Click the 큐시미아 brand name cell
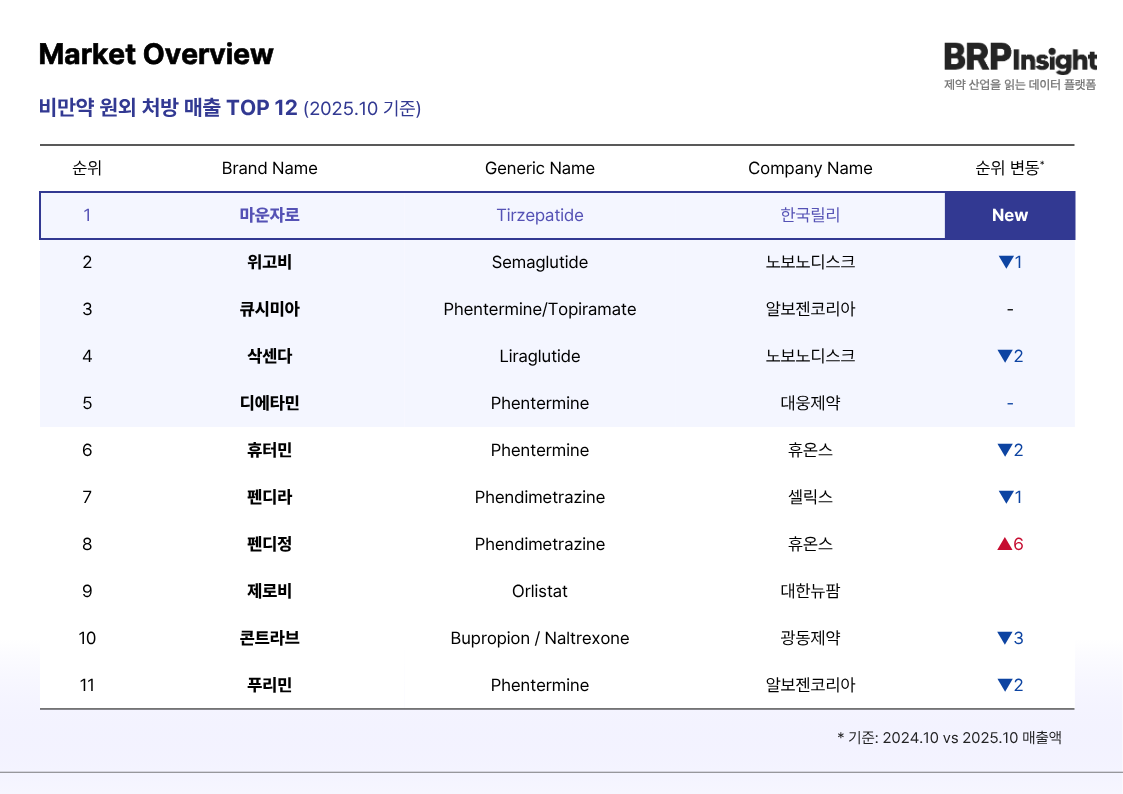Screen dimensions: 1123x794 point(269,309)
